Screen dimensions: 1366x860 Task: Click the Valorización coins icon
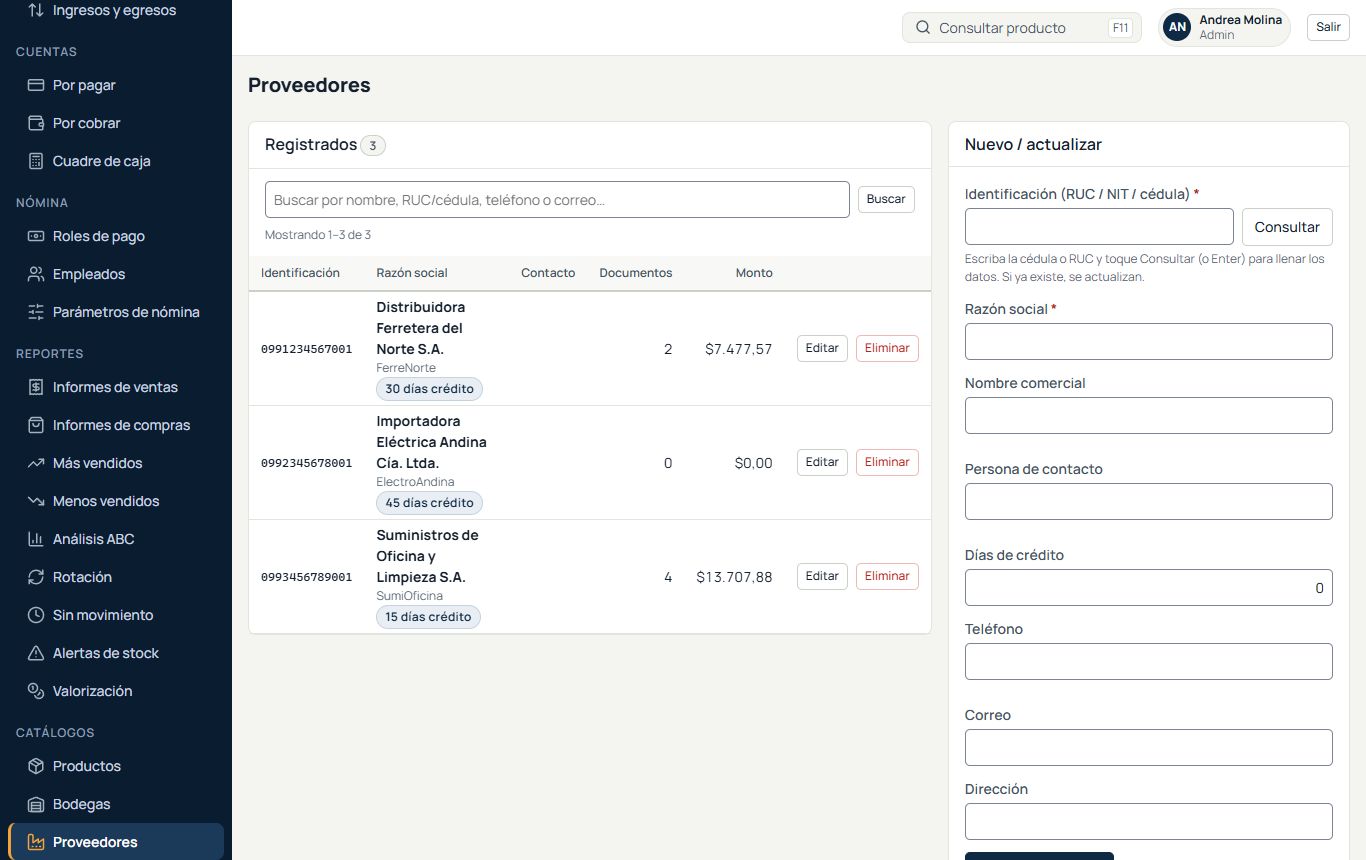pyautogui.click(x=36, y=691)
